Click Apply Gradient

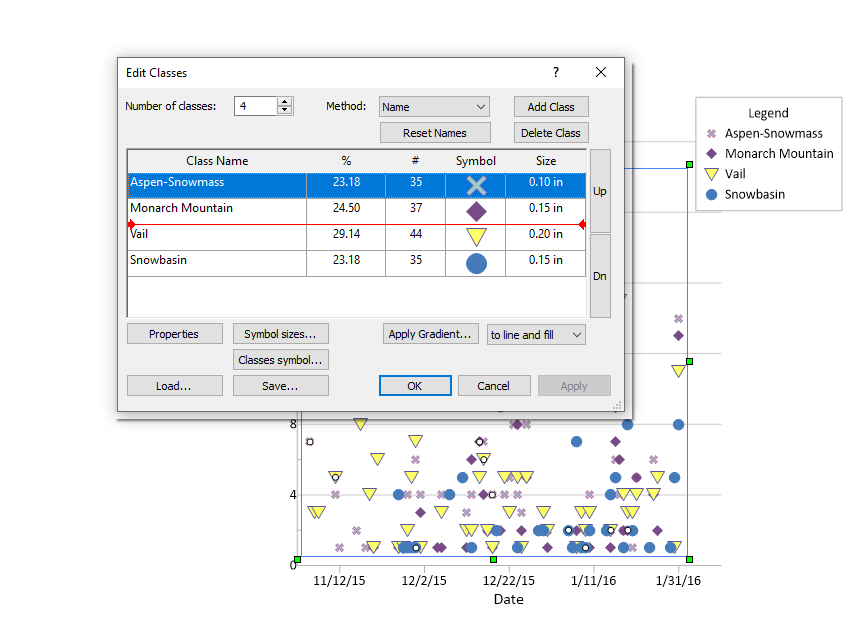coord(430,334)
